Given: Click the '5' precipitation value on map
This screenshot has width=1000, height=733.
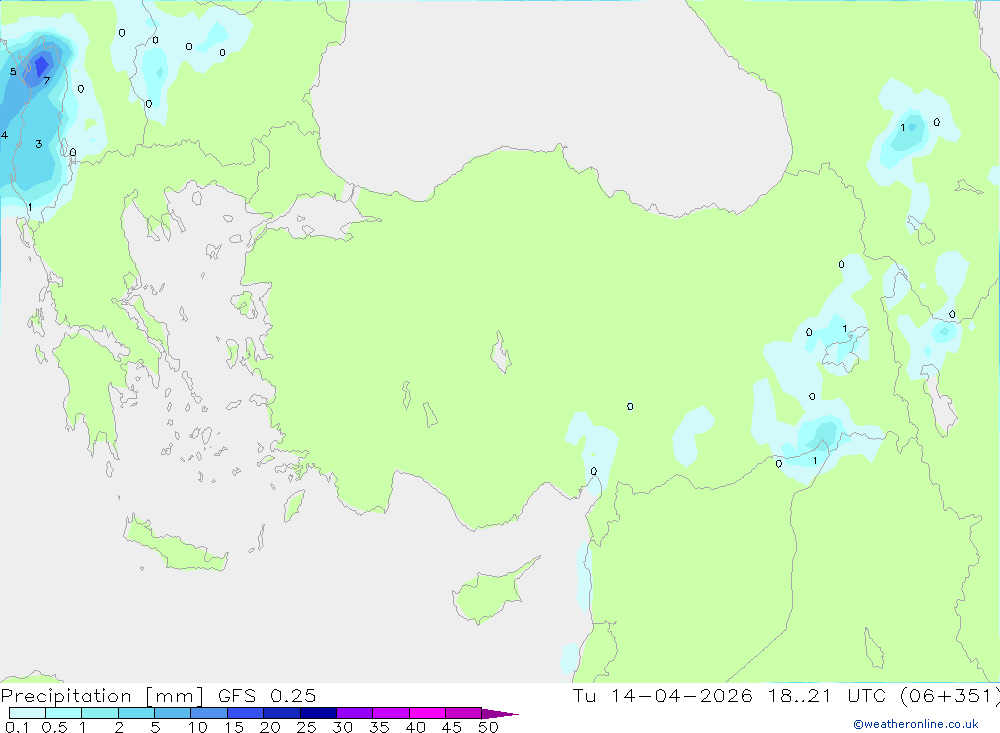Looking at the screenshot, I should (x=13, y=71).
